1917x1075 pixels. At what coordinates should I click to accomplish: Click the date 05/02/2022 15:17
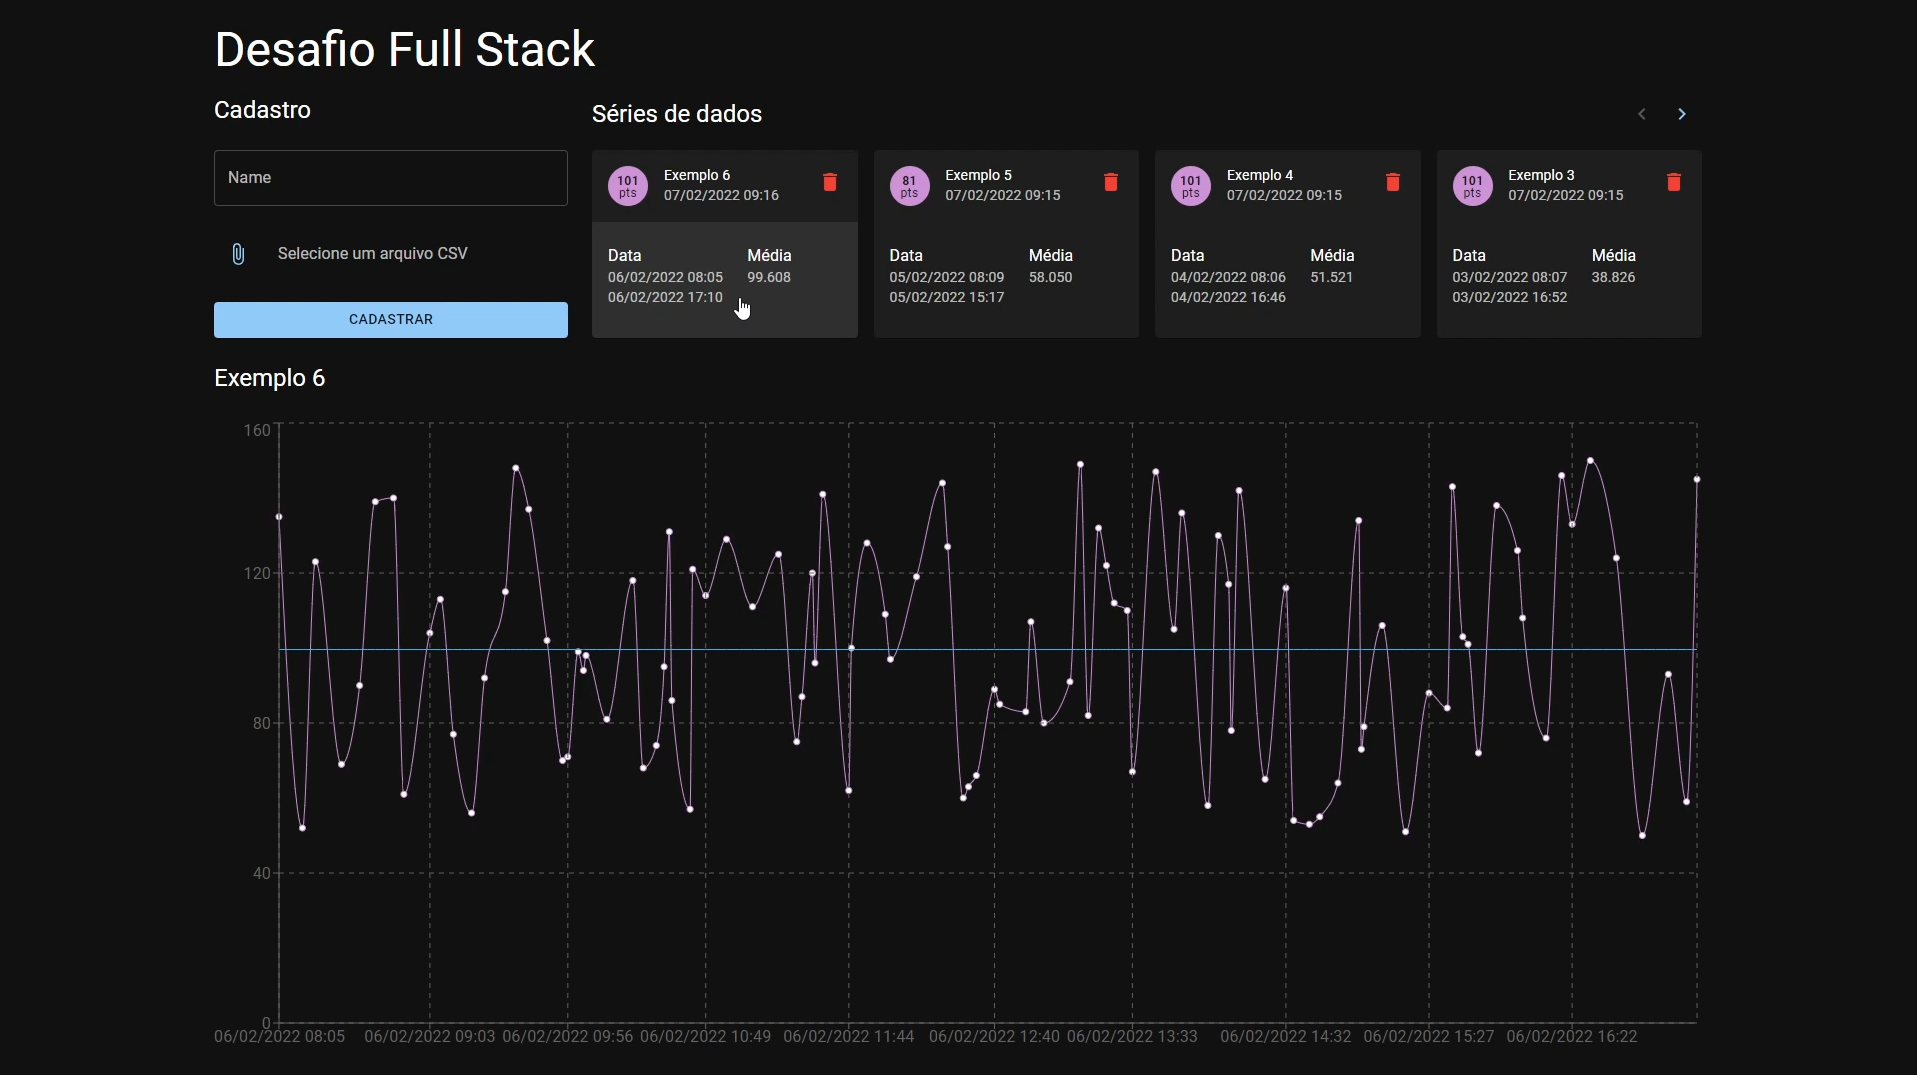pyautogui.click(x=947, y=297)
